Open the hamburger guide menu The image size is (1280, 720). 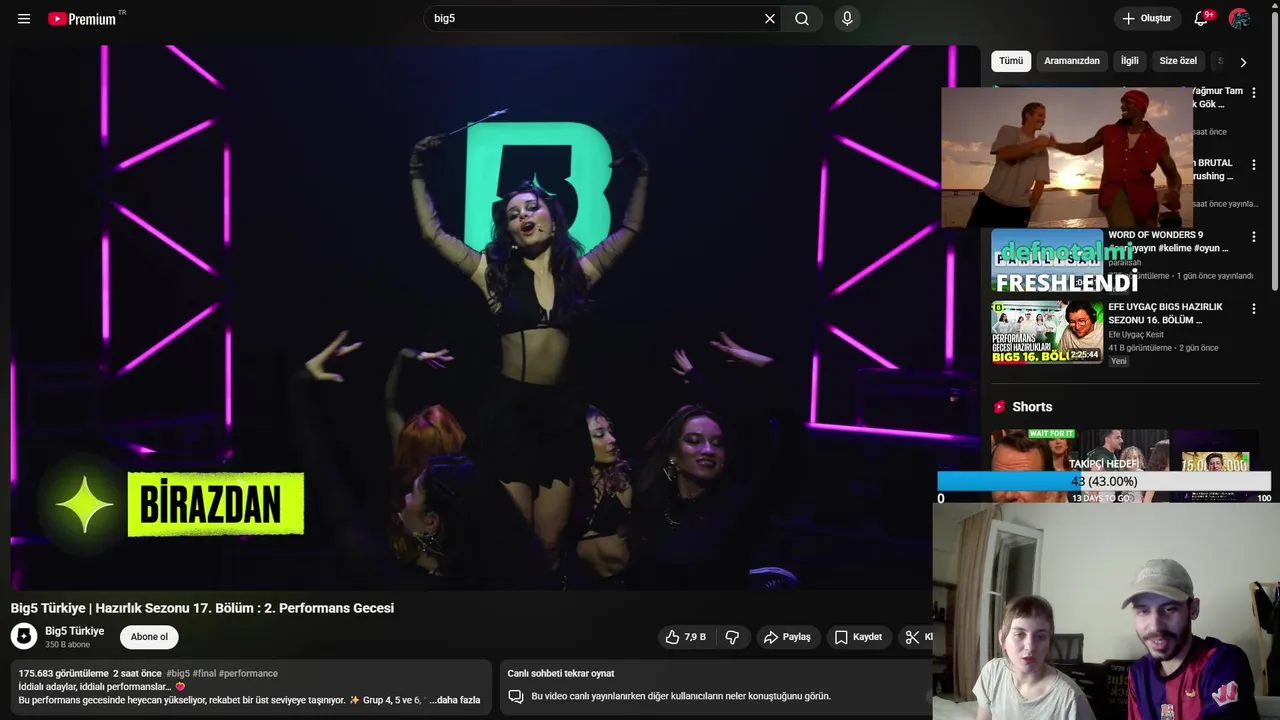click(24, 19)
